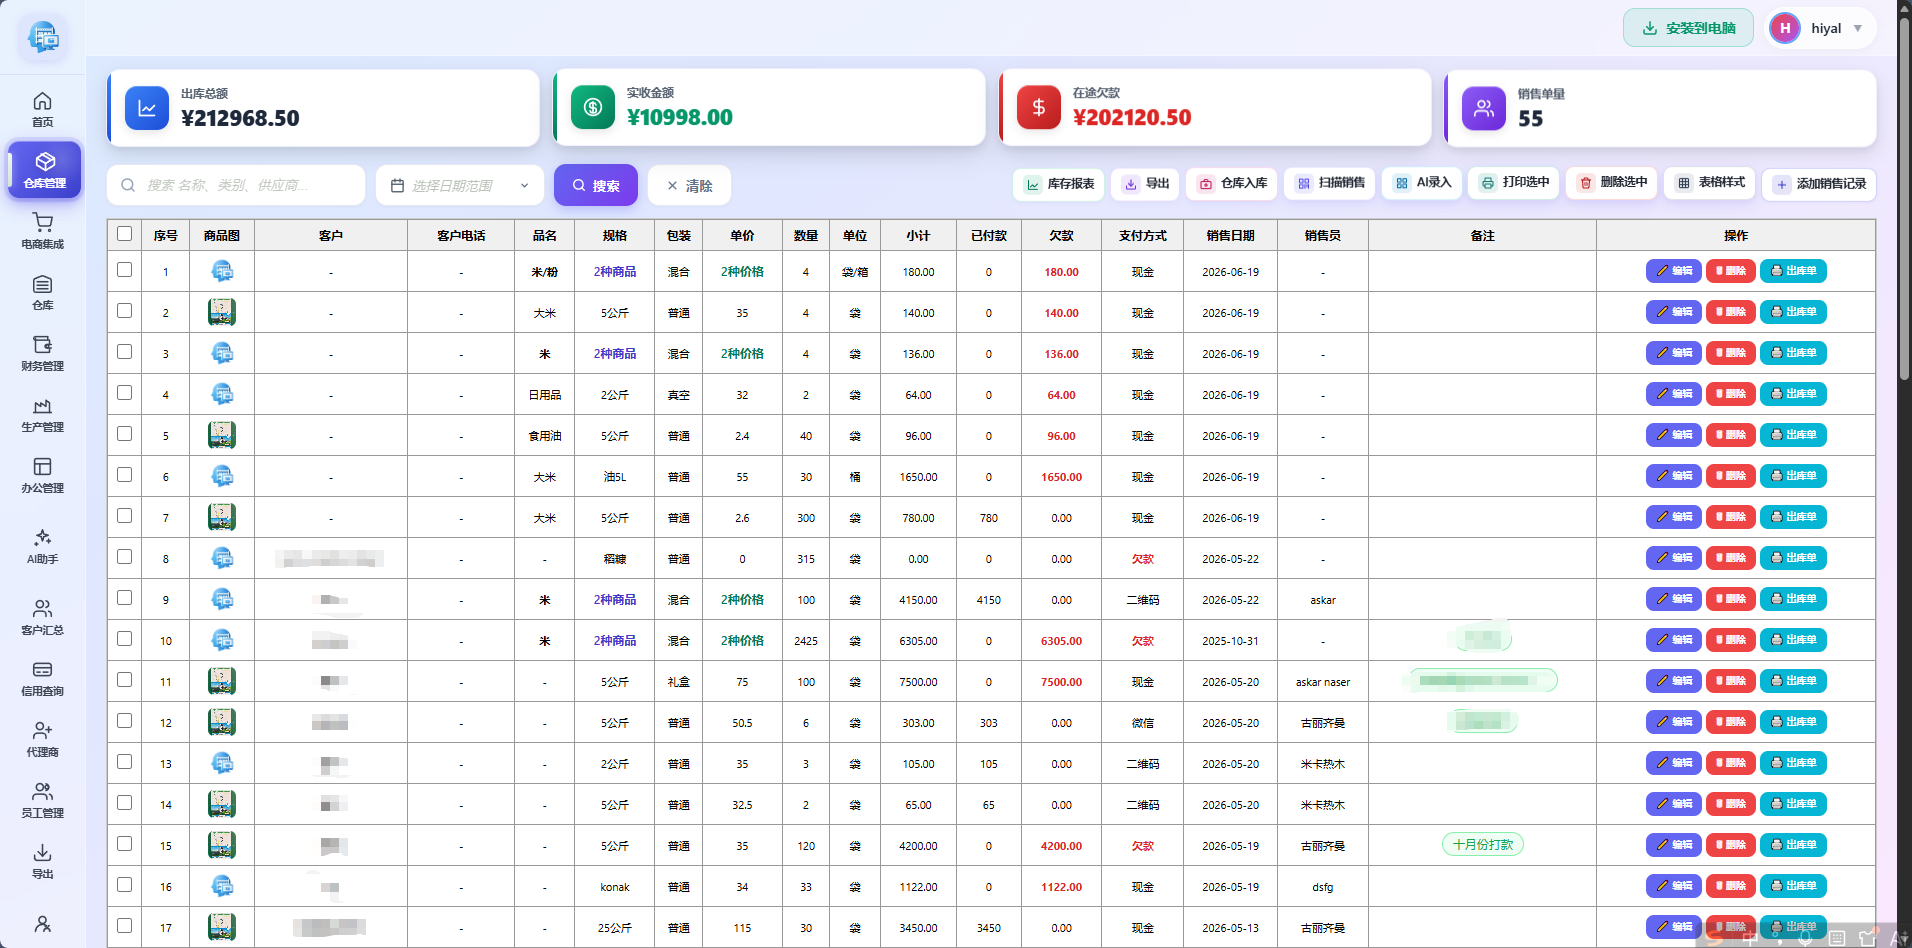Open 信用查询 card icon in sidebar
This screenshot has height=948, width=1912.
pos(42,678)
